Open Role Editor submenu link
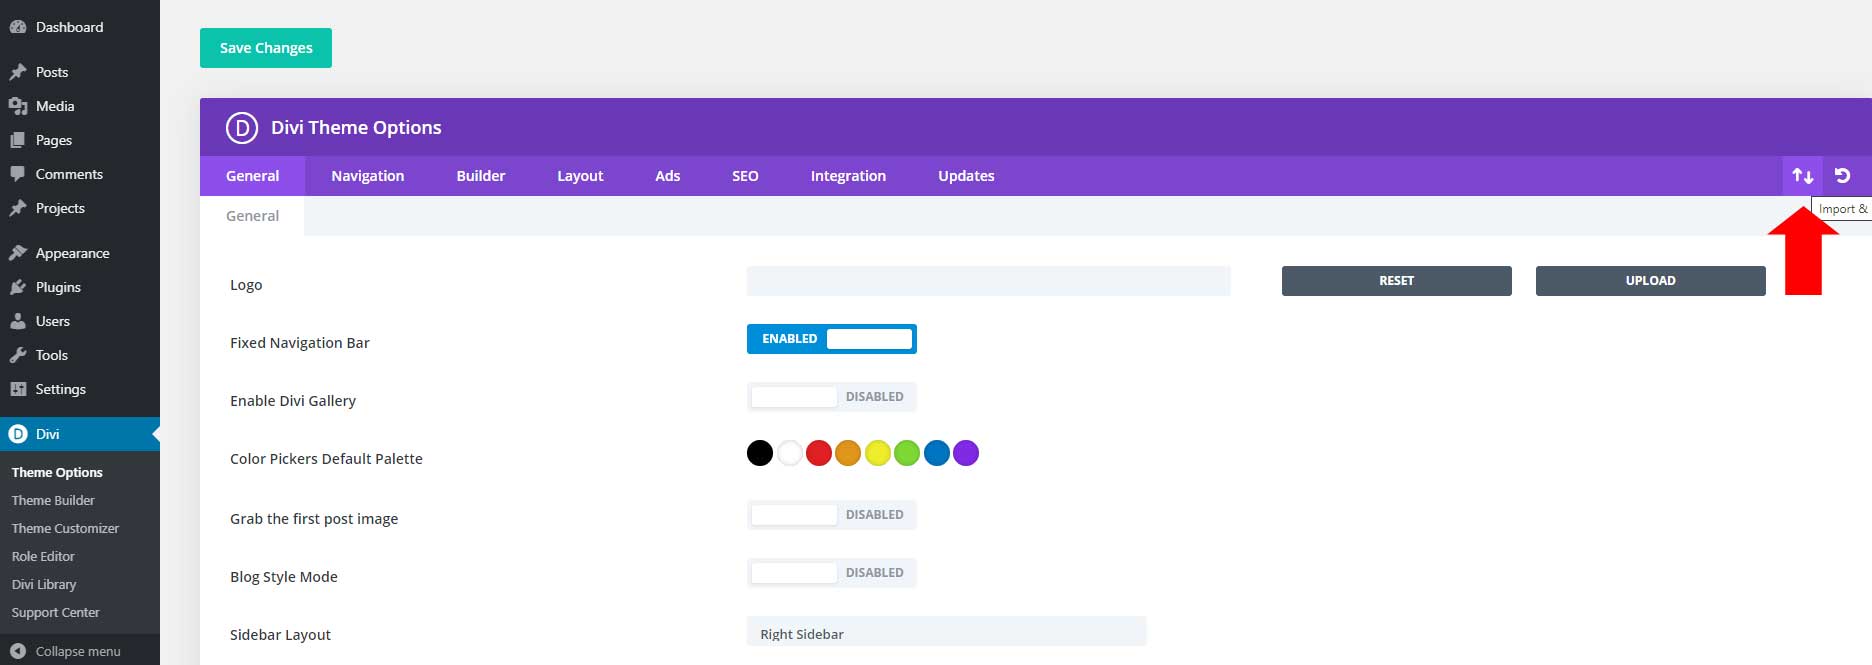 (x=43, y=556)
